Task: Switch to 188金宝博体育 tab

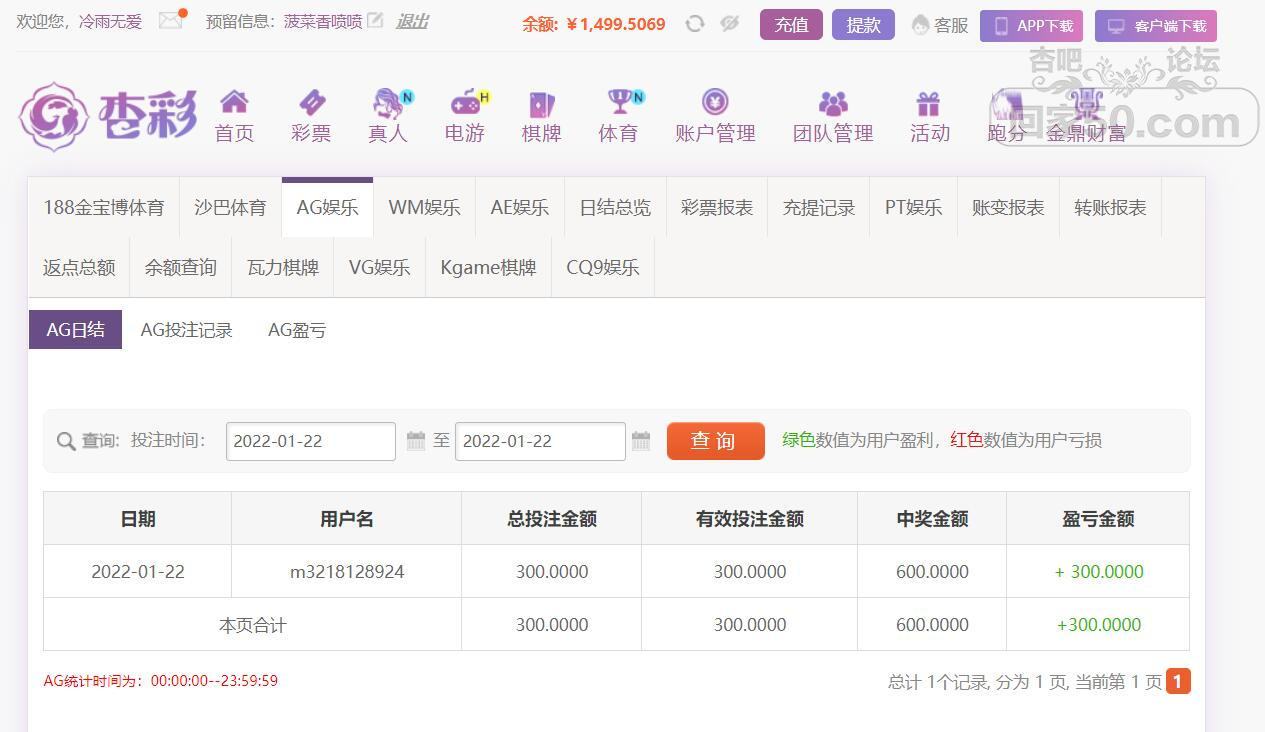Action: click(x=104, y=208)
